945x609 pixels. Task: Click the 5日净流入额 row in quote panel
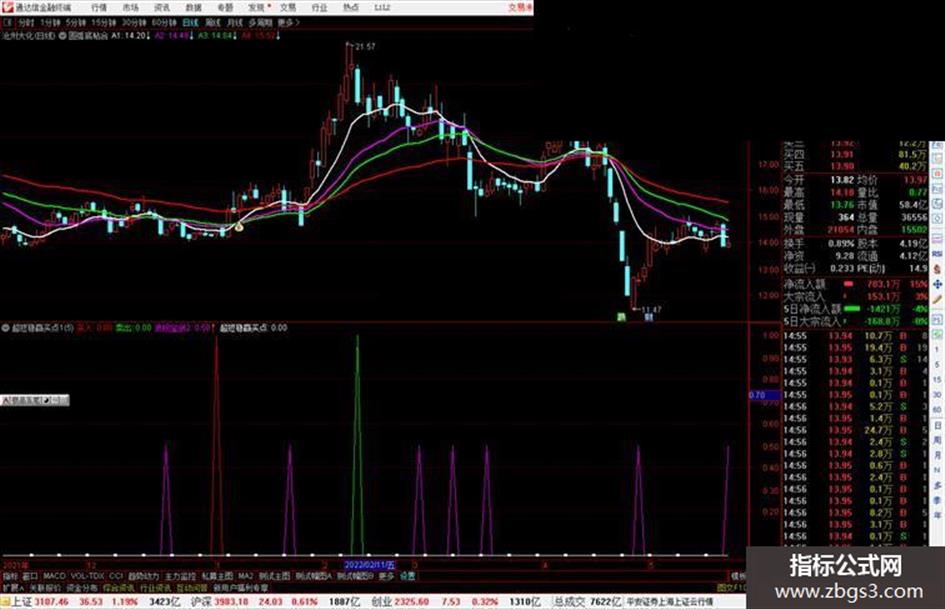click(855, 309)
